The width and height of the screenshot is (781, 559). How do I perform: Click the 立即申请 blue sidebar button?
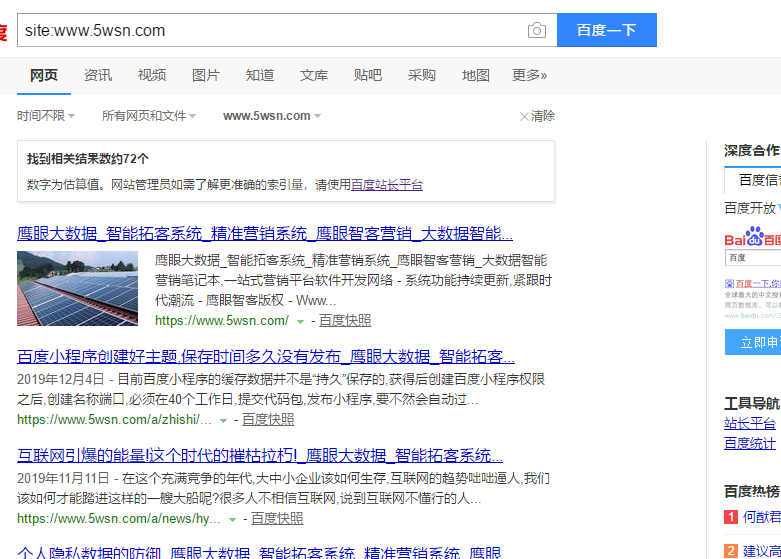(x=753, y=342)
